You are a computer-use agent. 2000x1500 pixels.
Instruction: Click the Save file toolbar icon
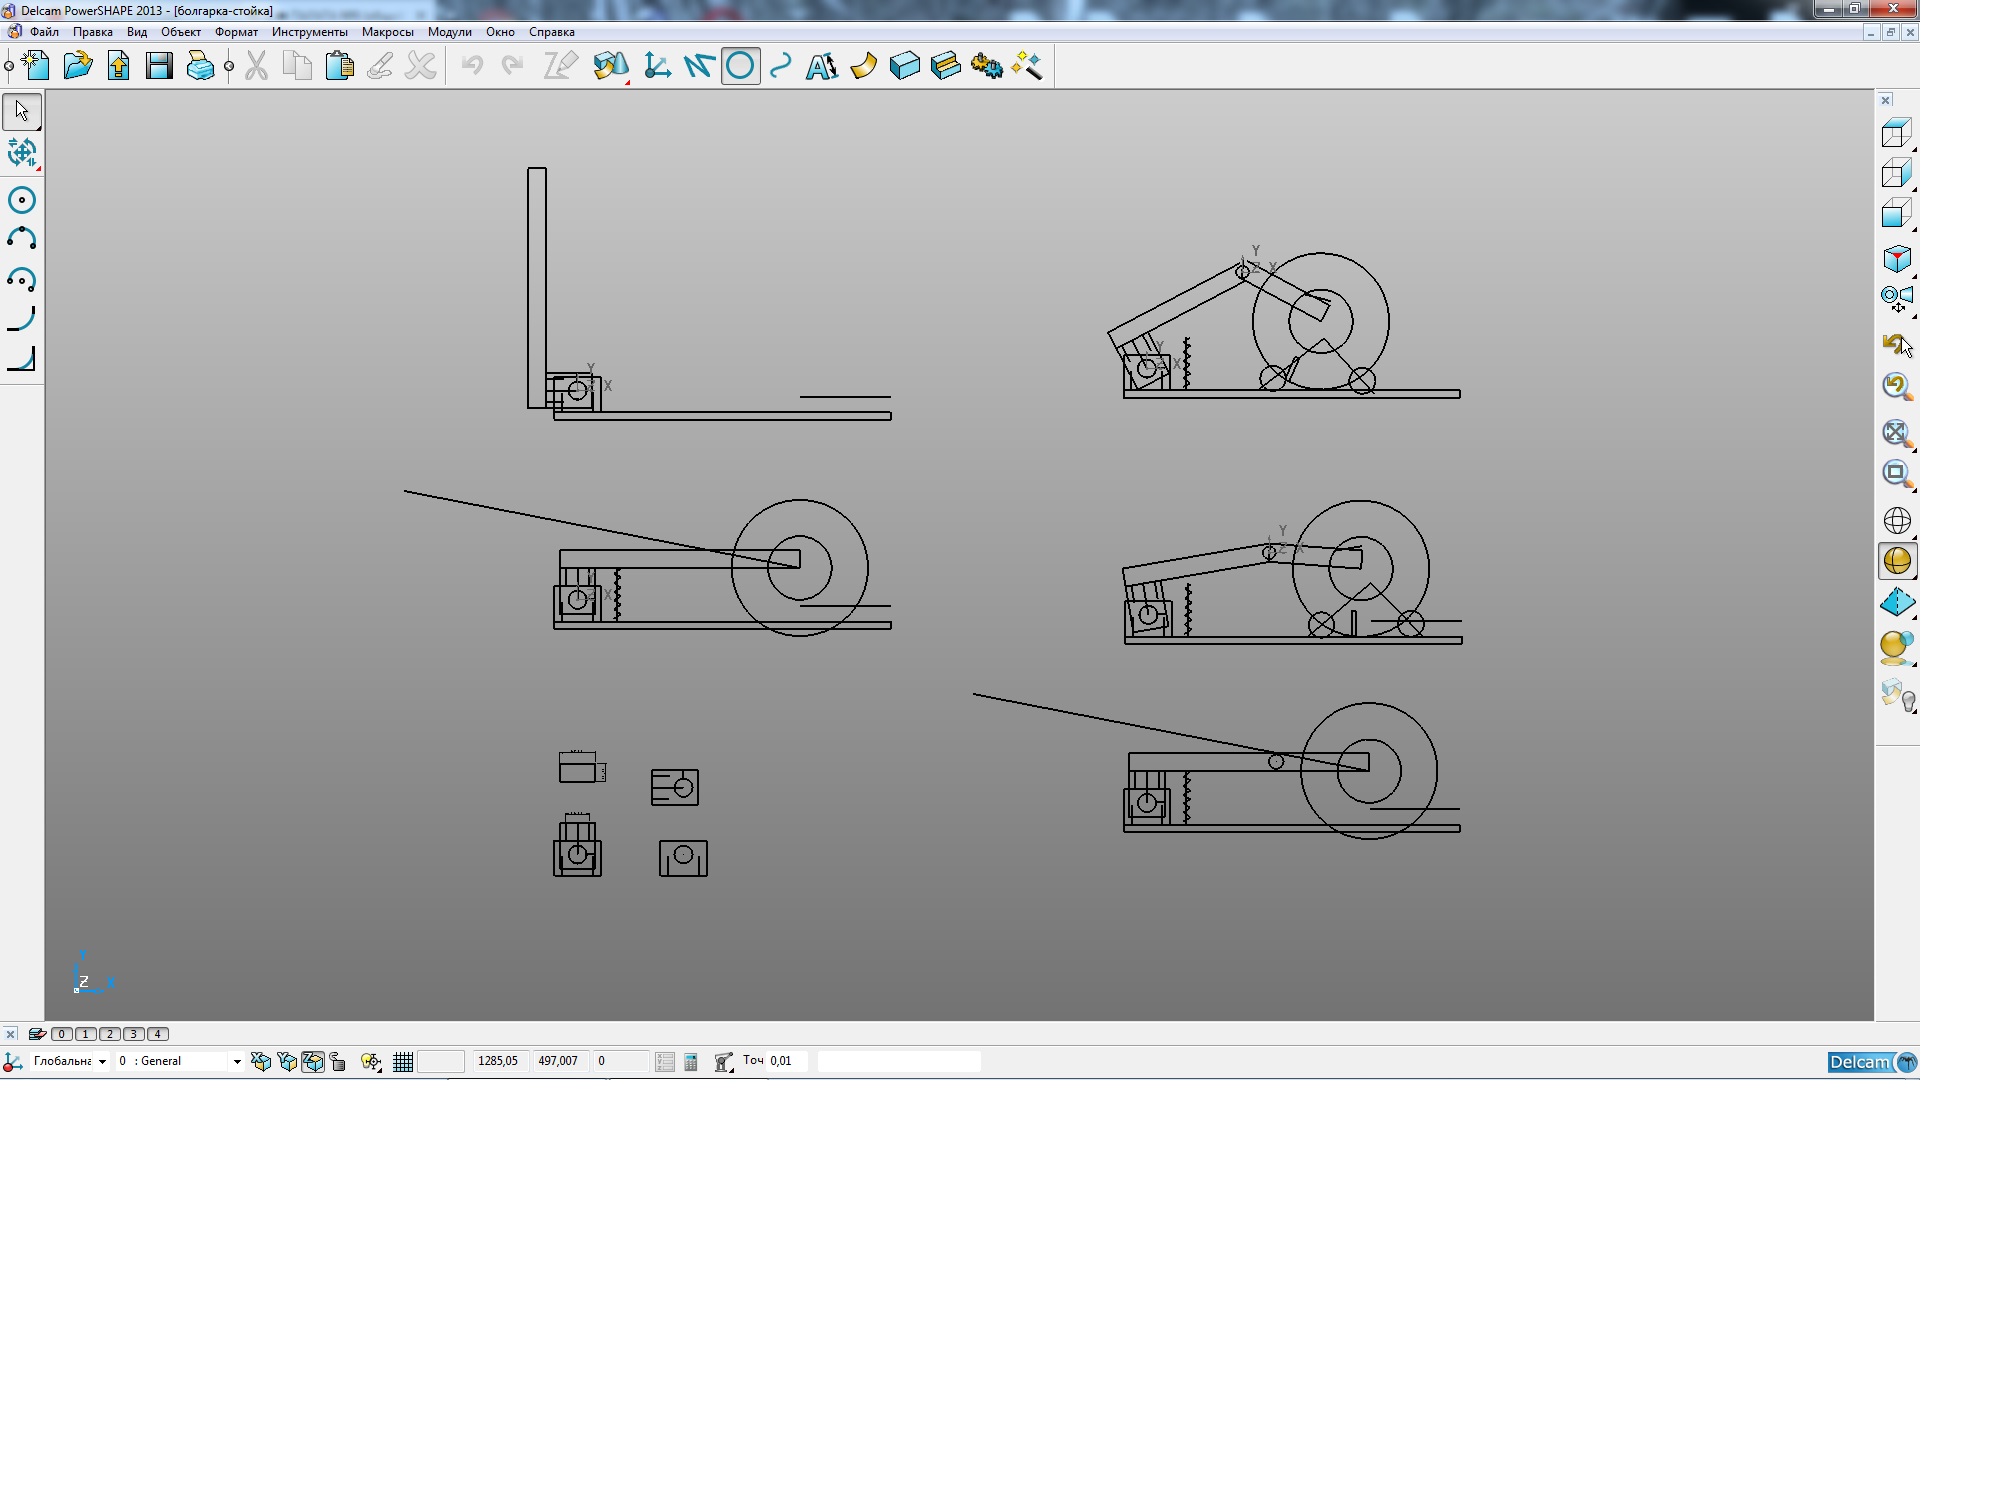point(159,67)
